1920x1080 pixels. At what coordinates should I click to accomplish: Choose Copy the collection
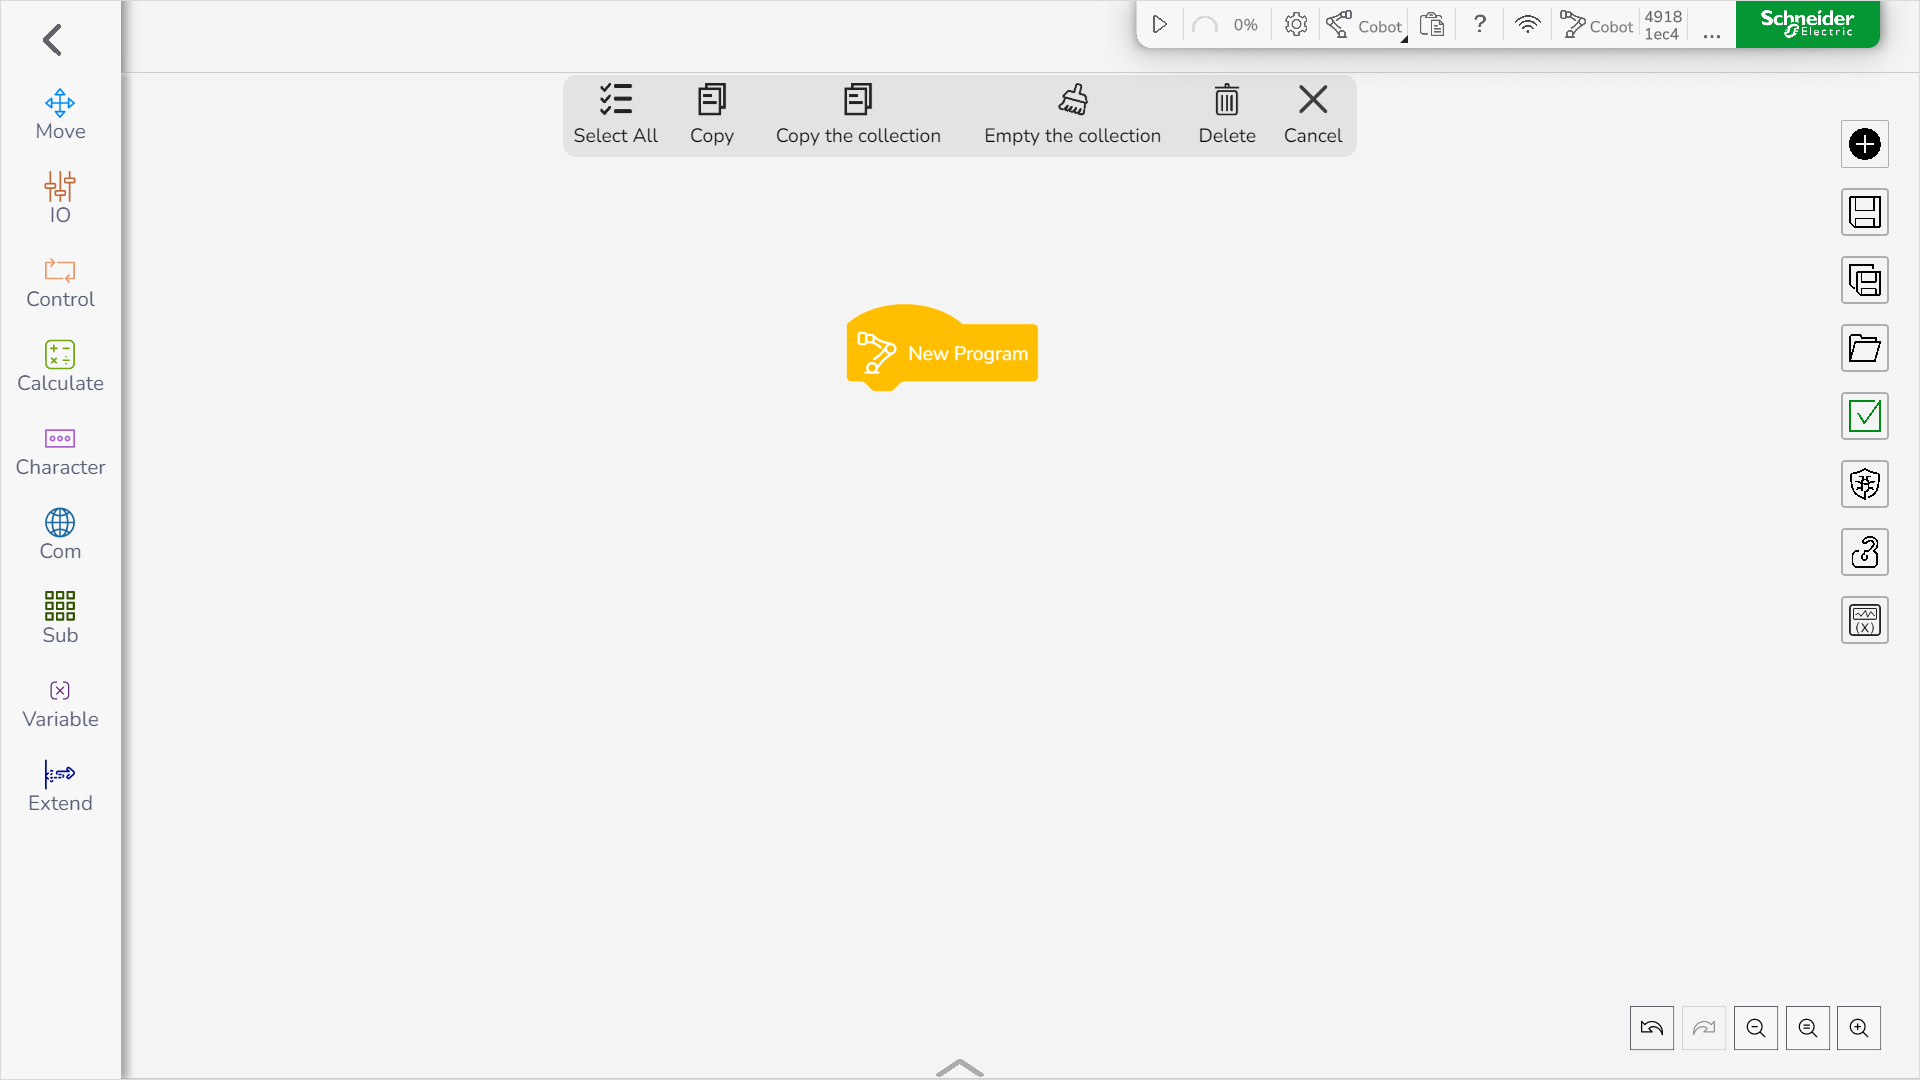(x=857, y=114)
